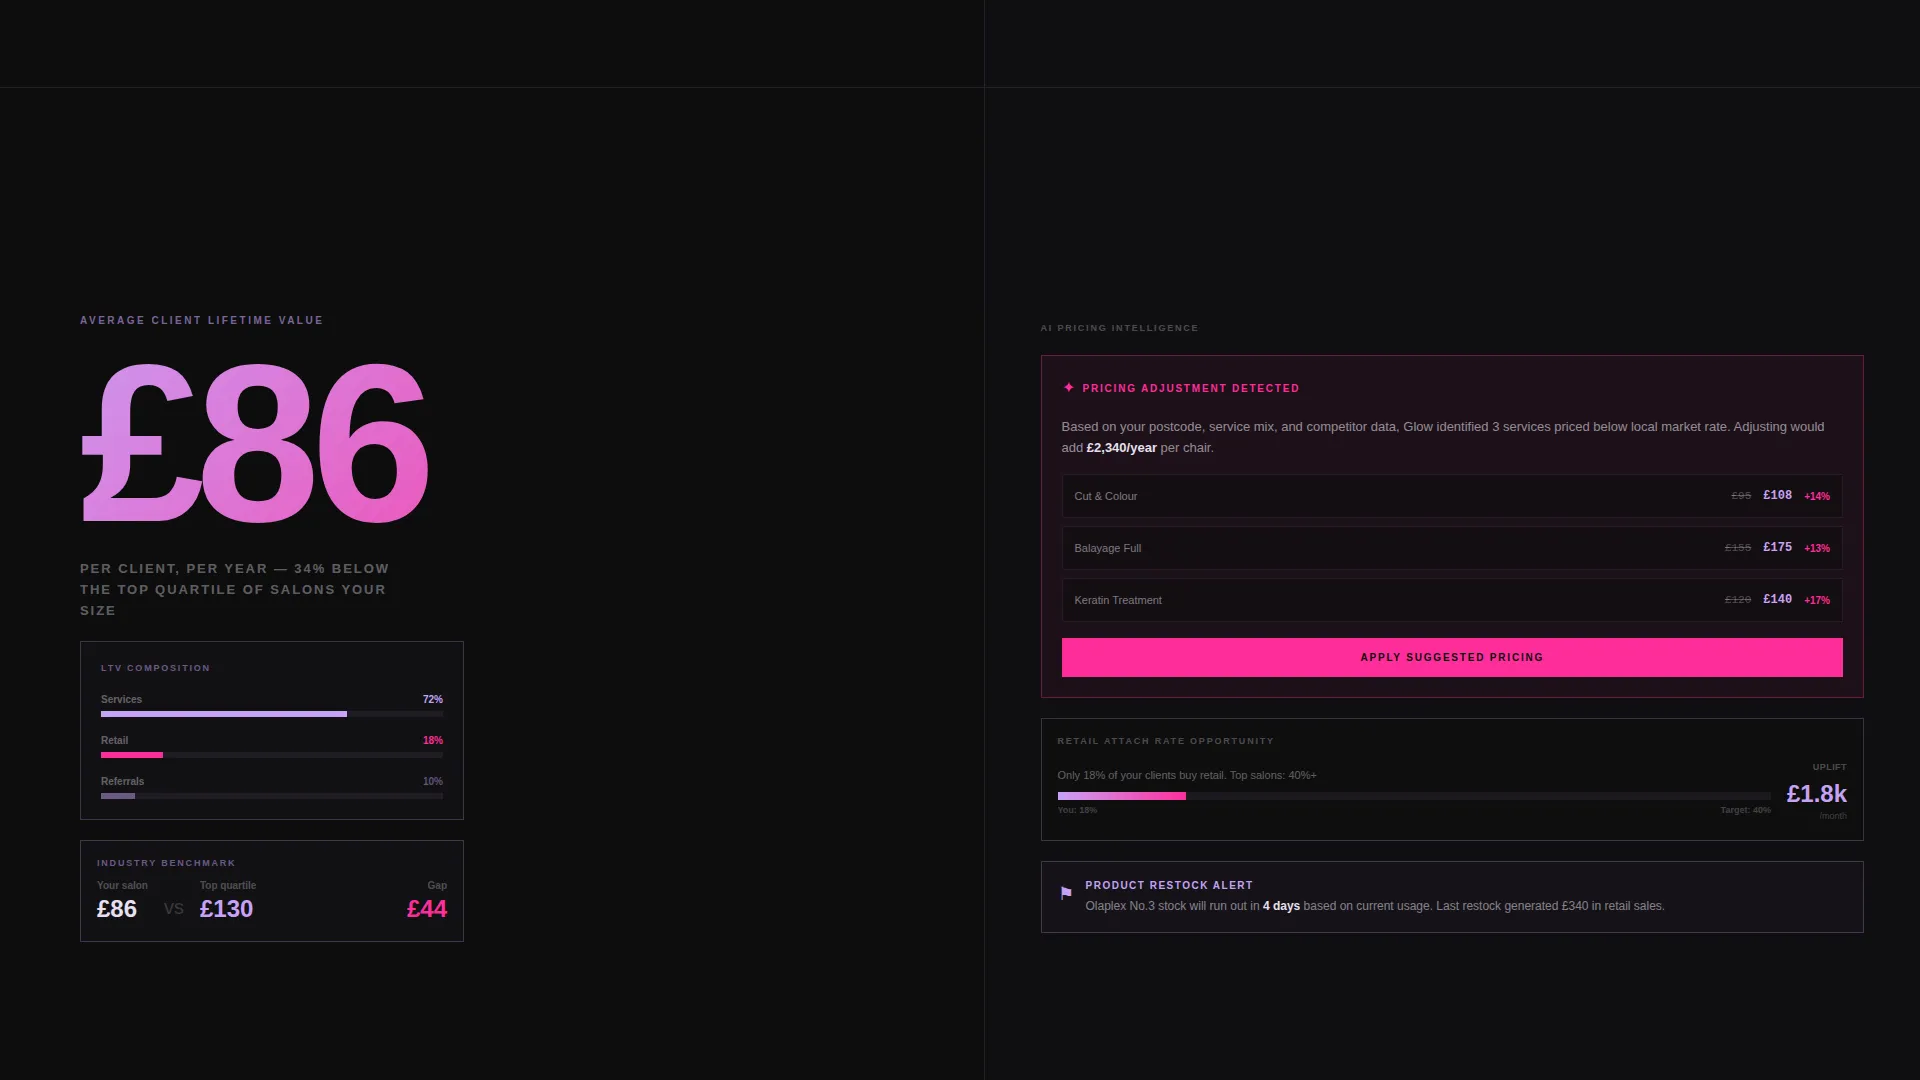Click the Services progress bar

(x=272, y=714)
